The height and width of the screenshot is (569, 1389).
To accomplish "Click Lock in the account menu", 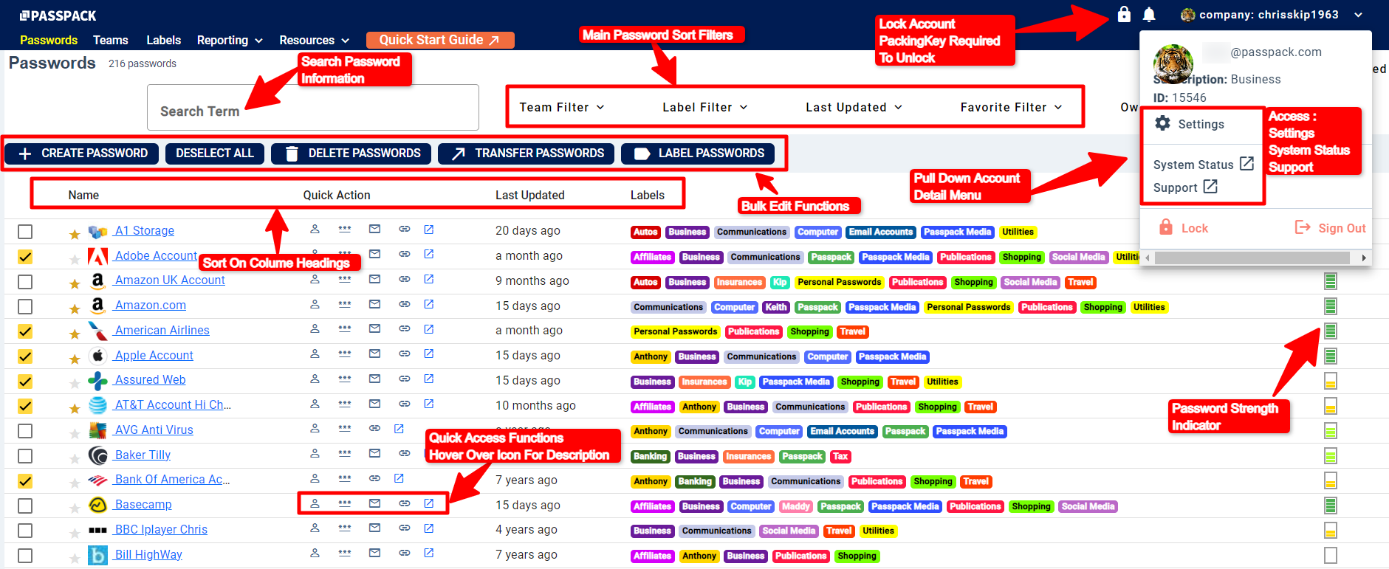I will pyautogui.click(x=1183, y=228).
